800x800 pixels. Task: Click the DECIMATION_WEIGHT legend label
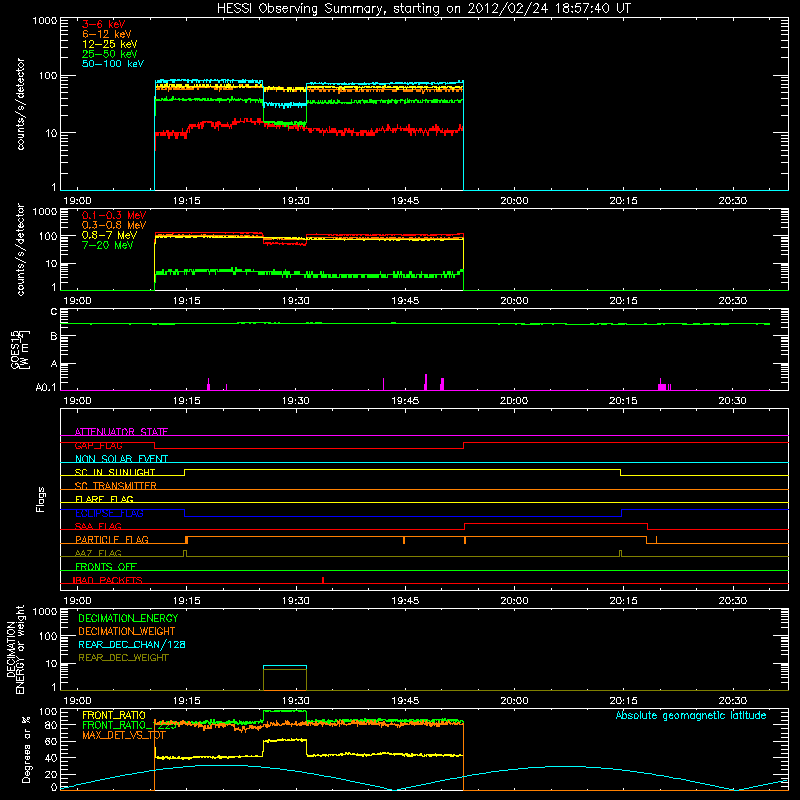click(x=127, y=631)
